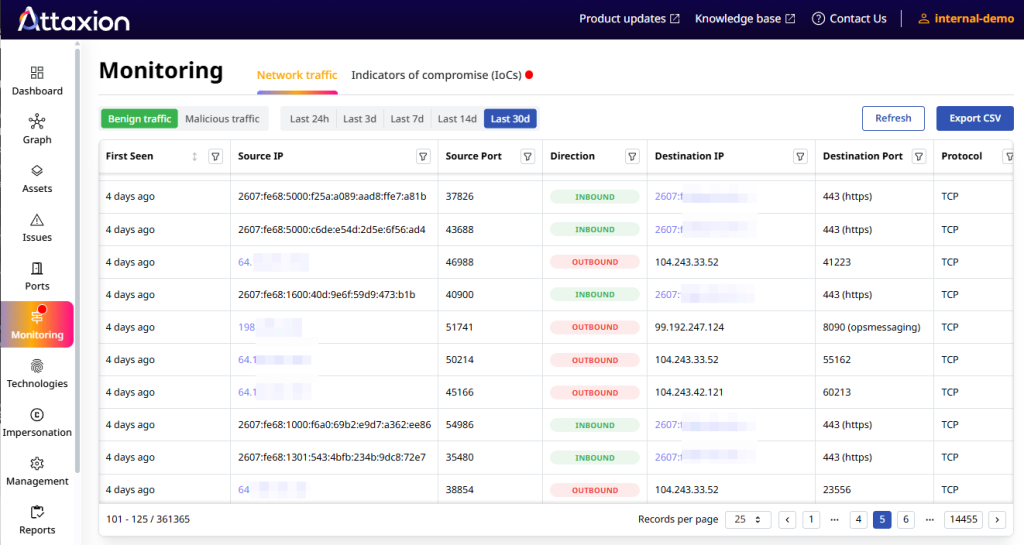
Task: Filter the Direction column
Action: tap(632, 157)
